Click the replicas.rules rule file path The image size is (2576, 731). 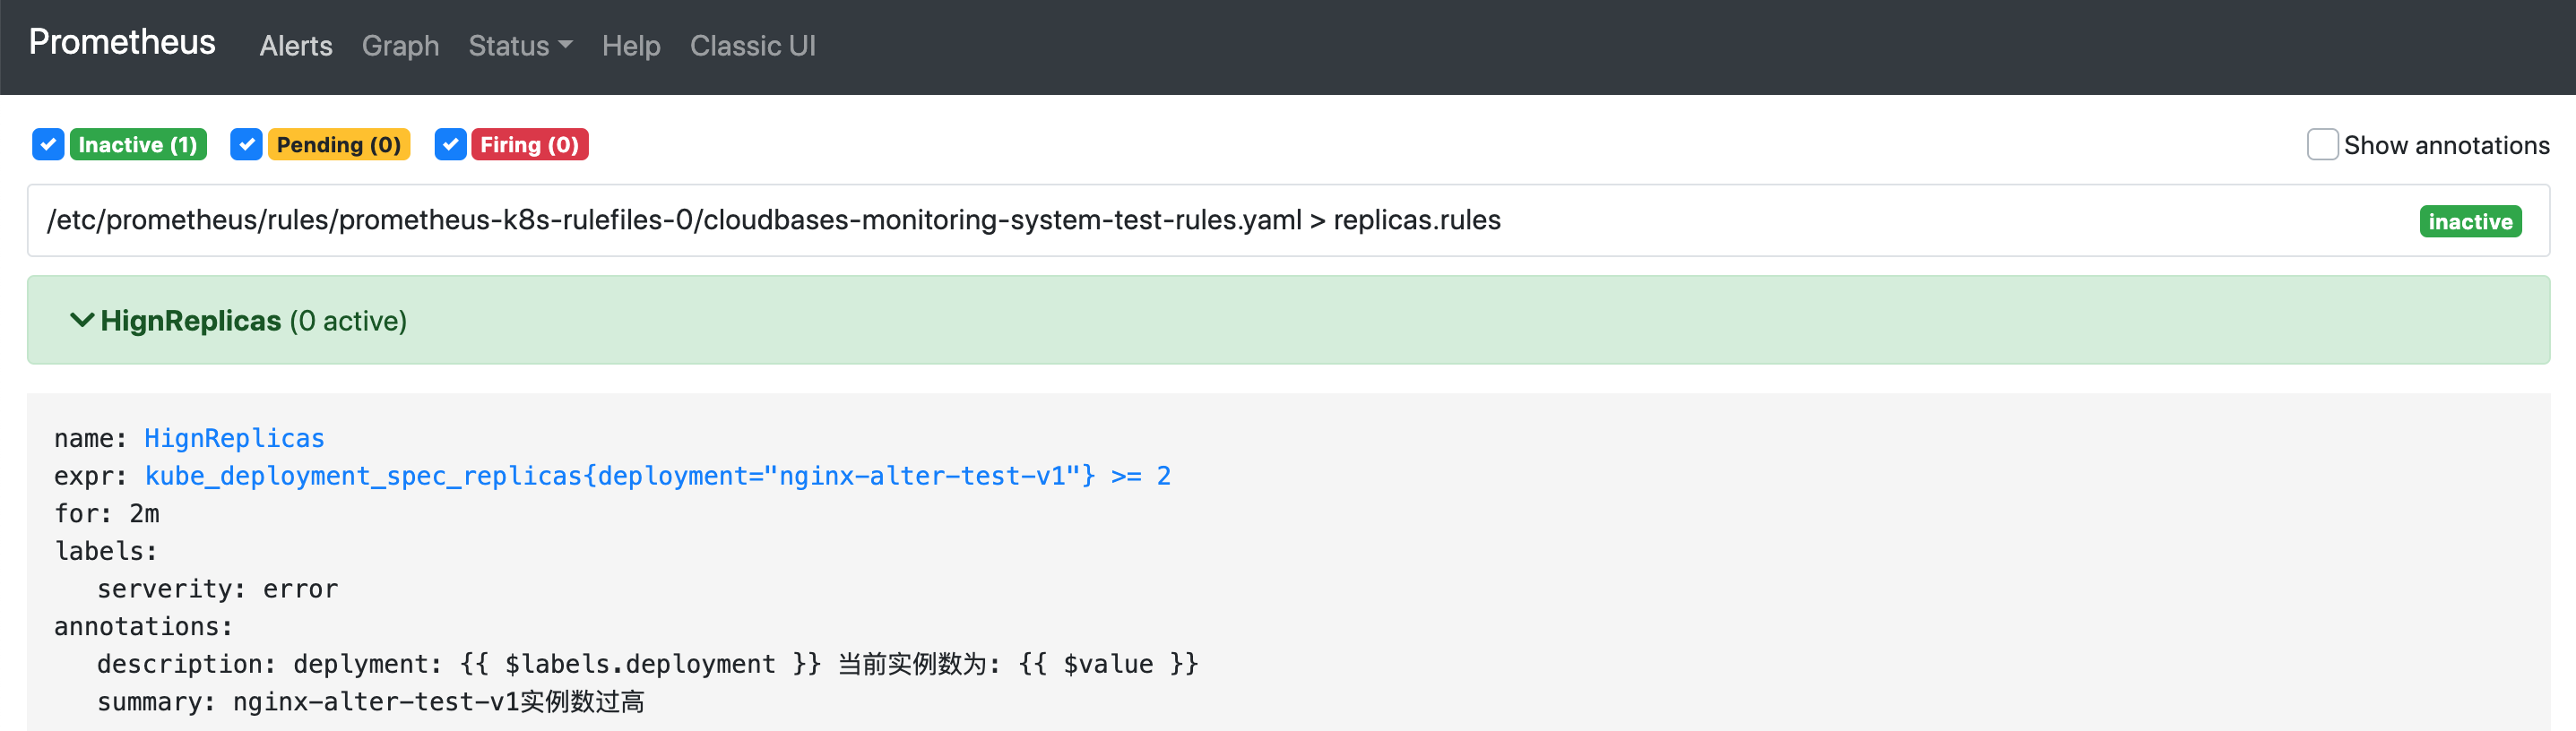click(773, 220)
